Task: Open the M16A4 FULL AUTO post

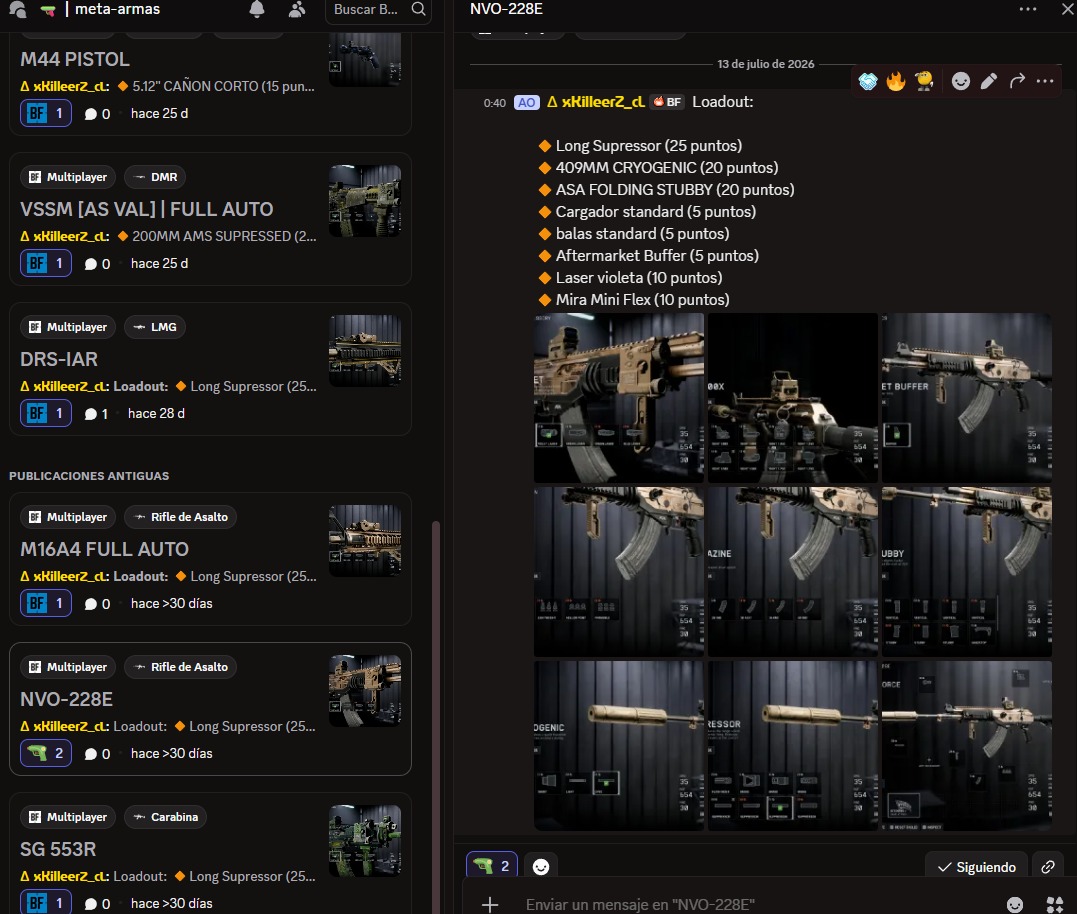Action: (104, 549)
